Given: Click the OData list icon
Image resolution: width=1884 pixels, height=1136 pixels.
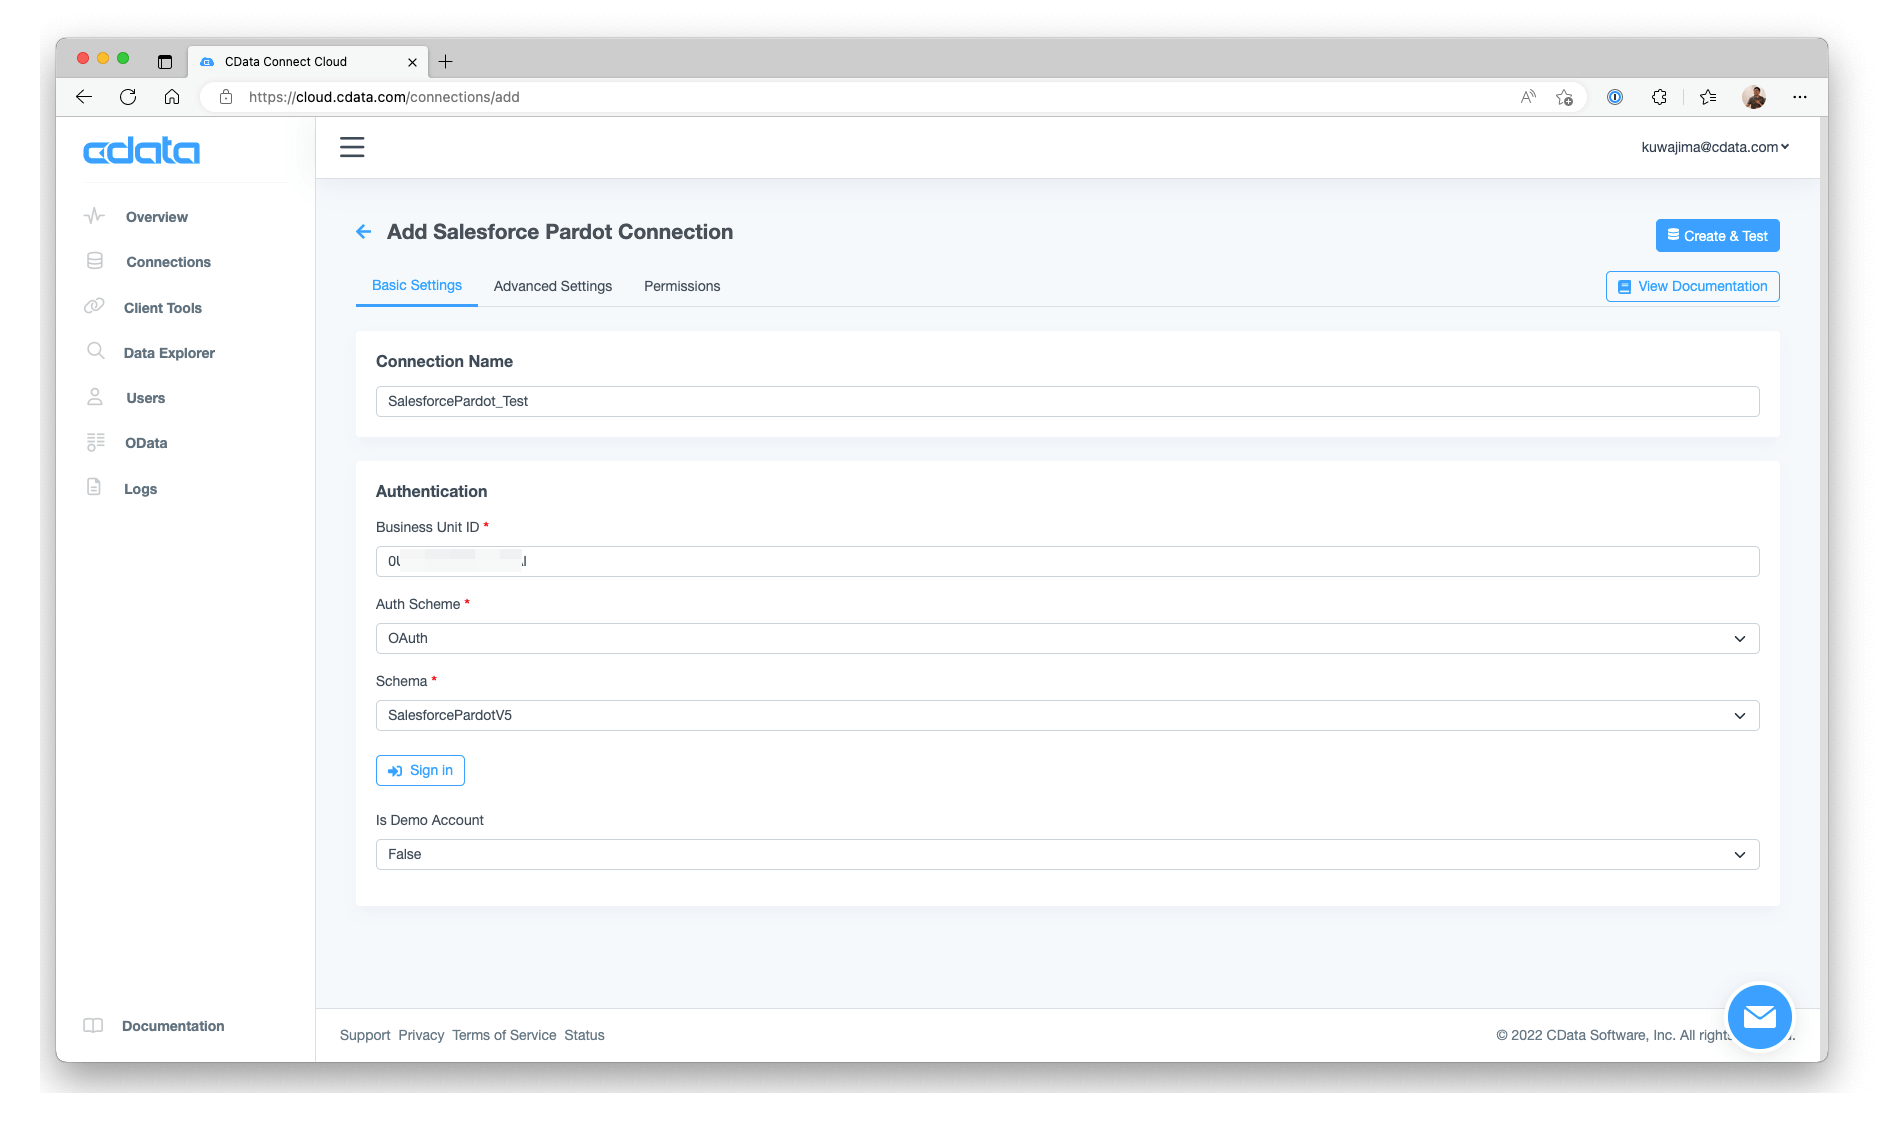Looking at the screenshot, I should pyautogui.click(x=95, y=442).
